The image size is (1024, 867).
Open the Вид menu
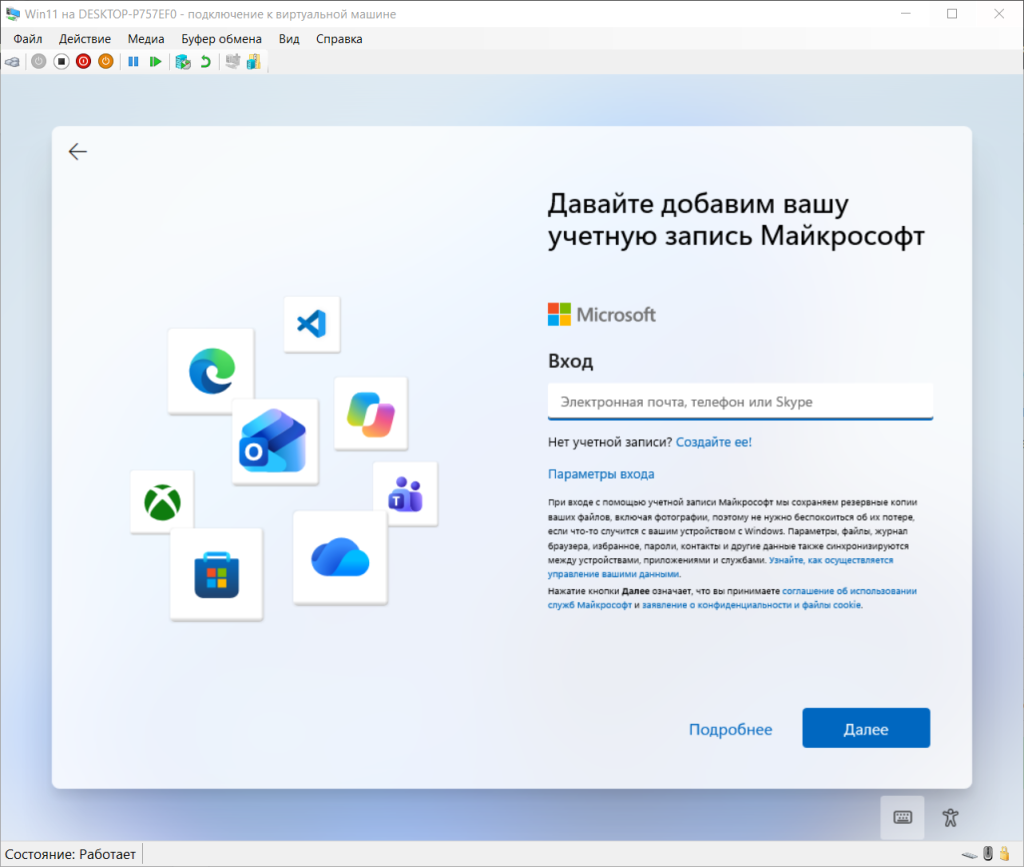coord(289,39)
